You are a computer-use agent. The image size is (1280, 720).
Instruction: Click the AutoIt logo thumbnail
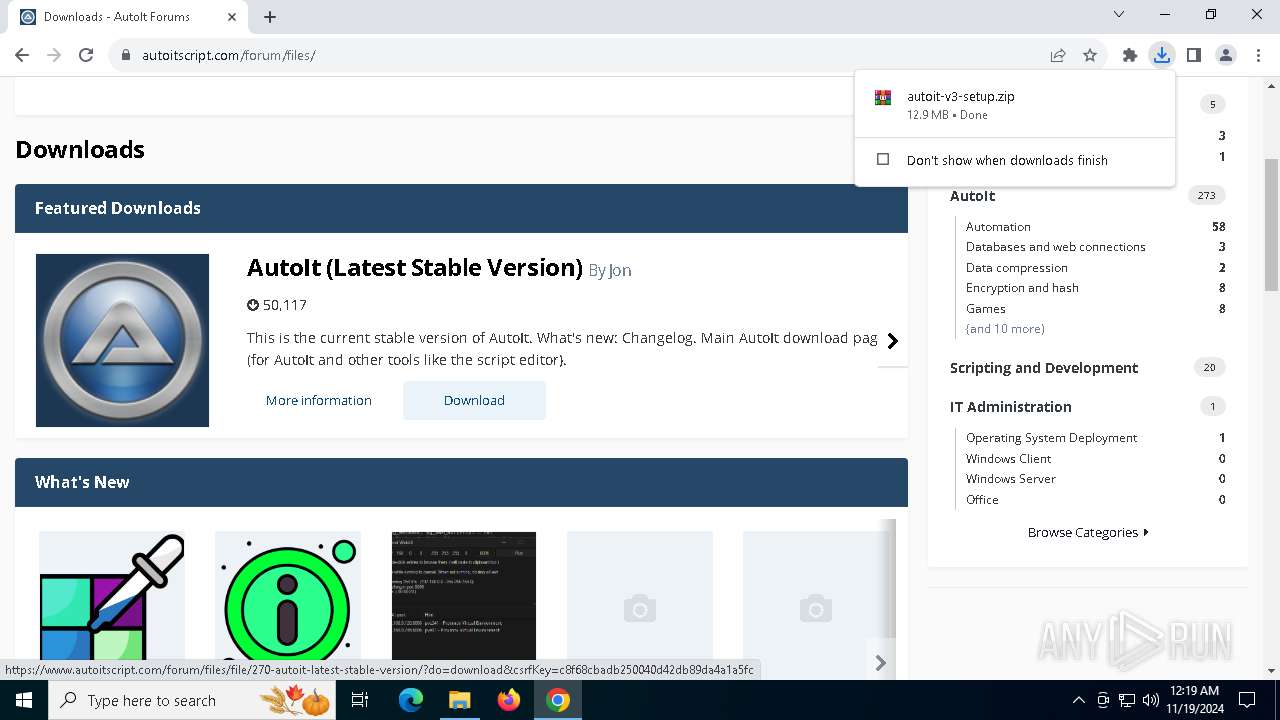(x=122, y=340)
